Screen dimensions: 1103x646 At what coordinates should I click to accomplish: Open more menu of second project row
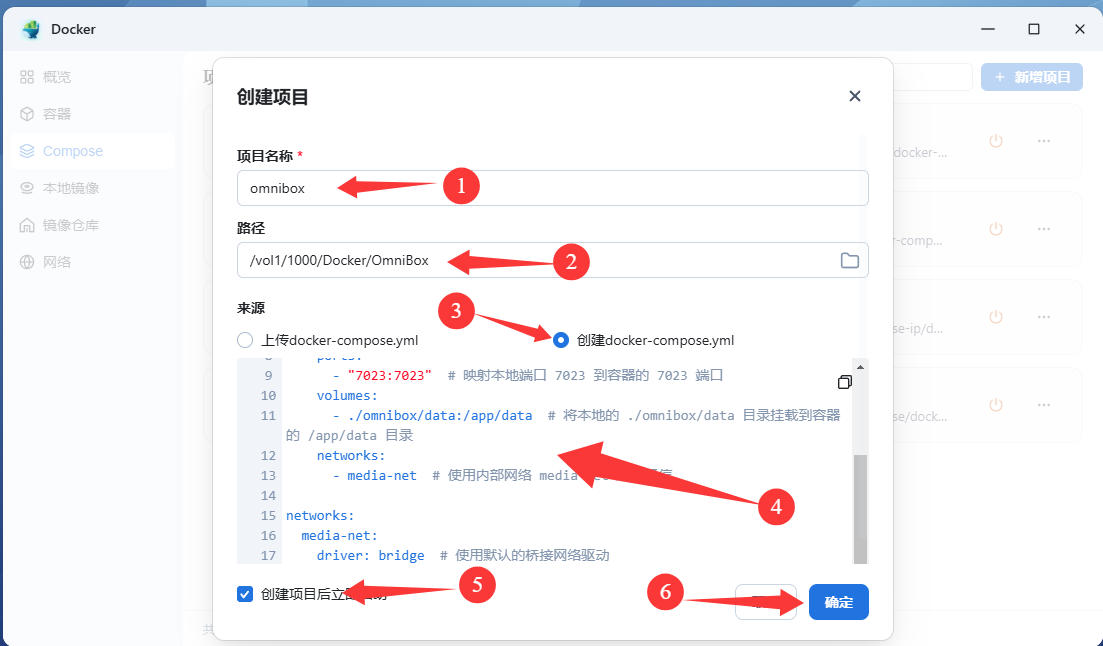[x=1044, y=229]
